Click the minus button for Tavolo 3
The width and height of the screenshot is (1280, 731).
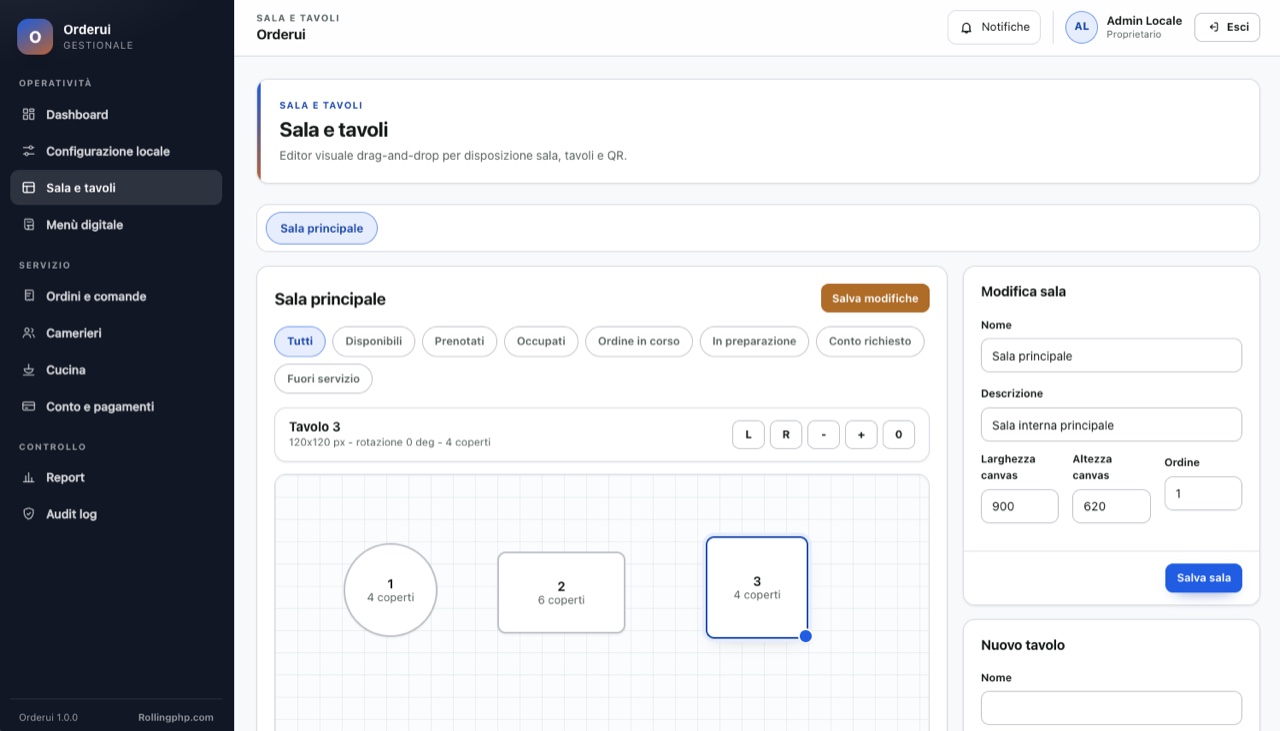[823, 435]
